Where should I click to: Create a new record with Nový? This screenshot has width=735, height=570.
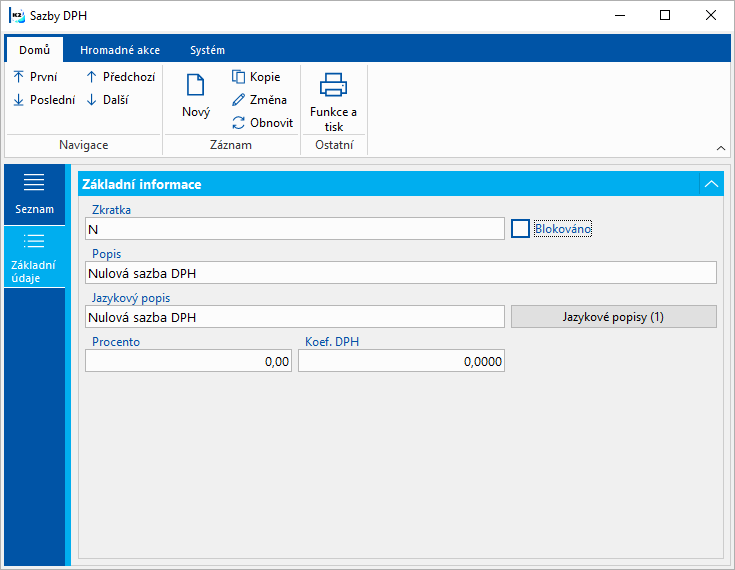(x=196, y=96)
